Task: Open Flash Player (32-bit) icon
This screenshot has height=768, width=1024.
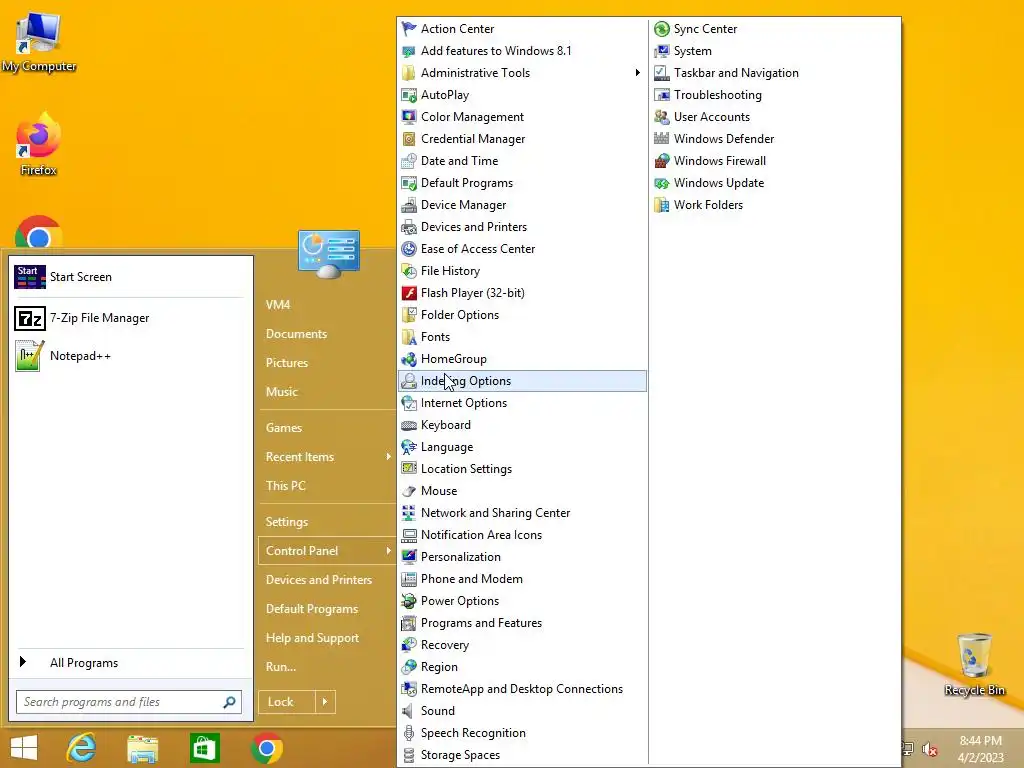Action: [409, 293]
